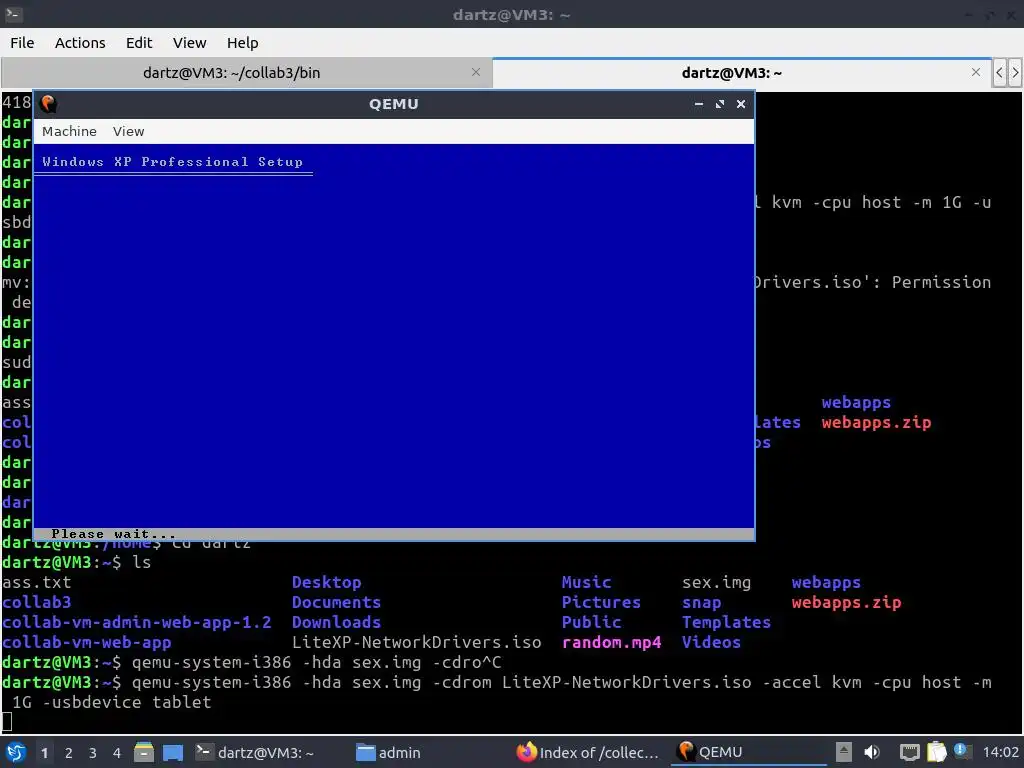Switch to workspace 1

point(44,753)
